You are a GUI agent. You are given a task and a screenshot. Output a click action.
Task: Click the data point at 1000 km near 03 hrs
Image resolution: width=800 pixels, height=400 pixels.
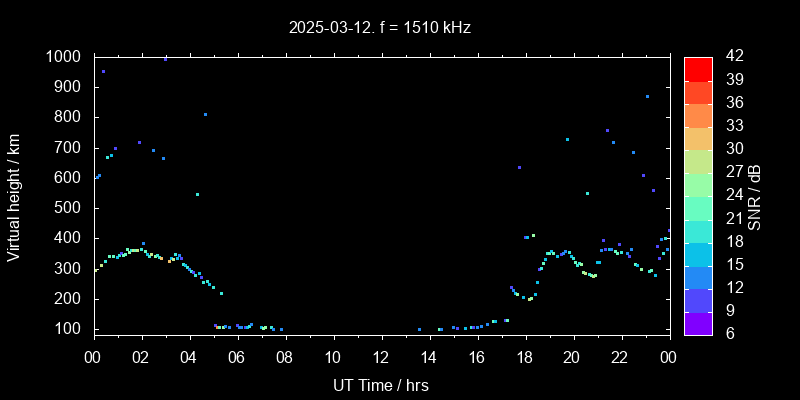click(165, 59)
